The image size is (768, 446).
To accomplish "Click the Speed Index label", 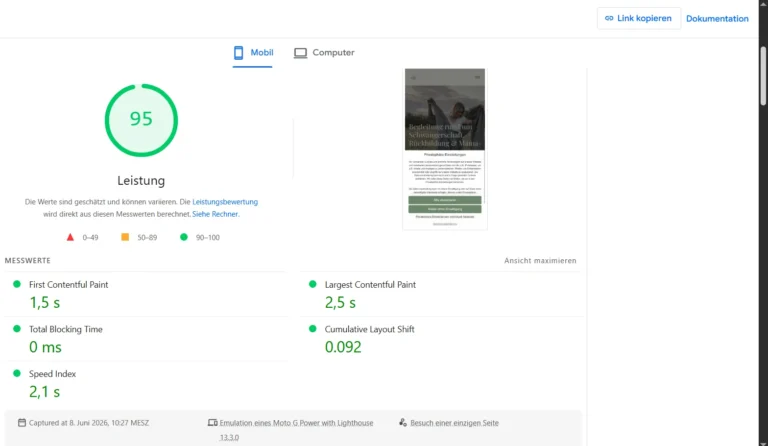I will point(52,374).
